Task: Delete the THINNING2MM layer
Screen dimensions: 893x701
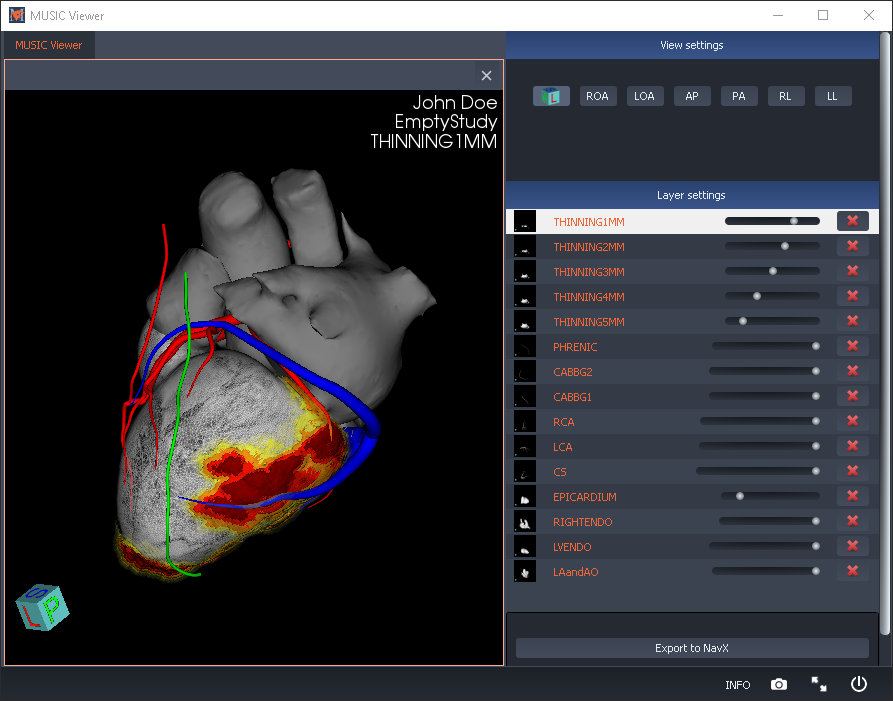Action: pos(853,246)
